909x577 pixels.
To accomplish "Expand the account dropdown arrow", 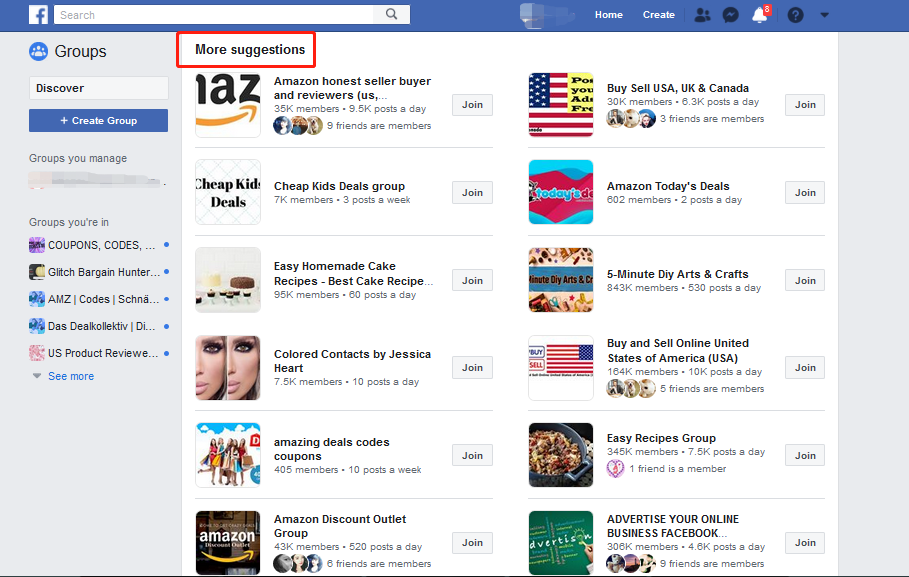I will (824, 15).
